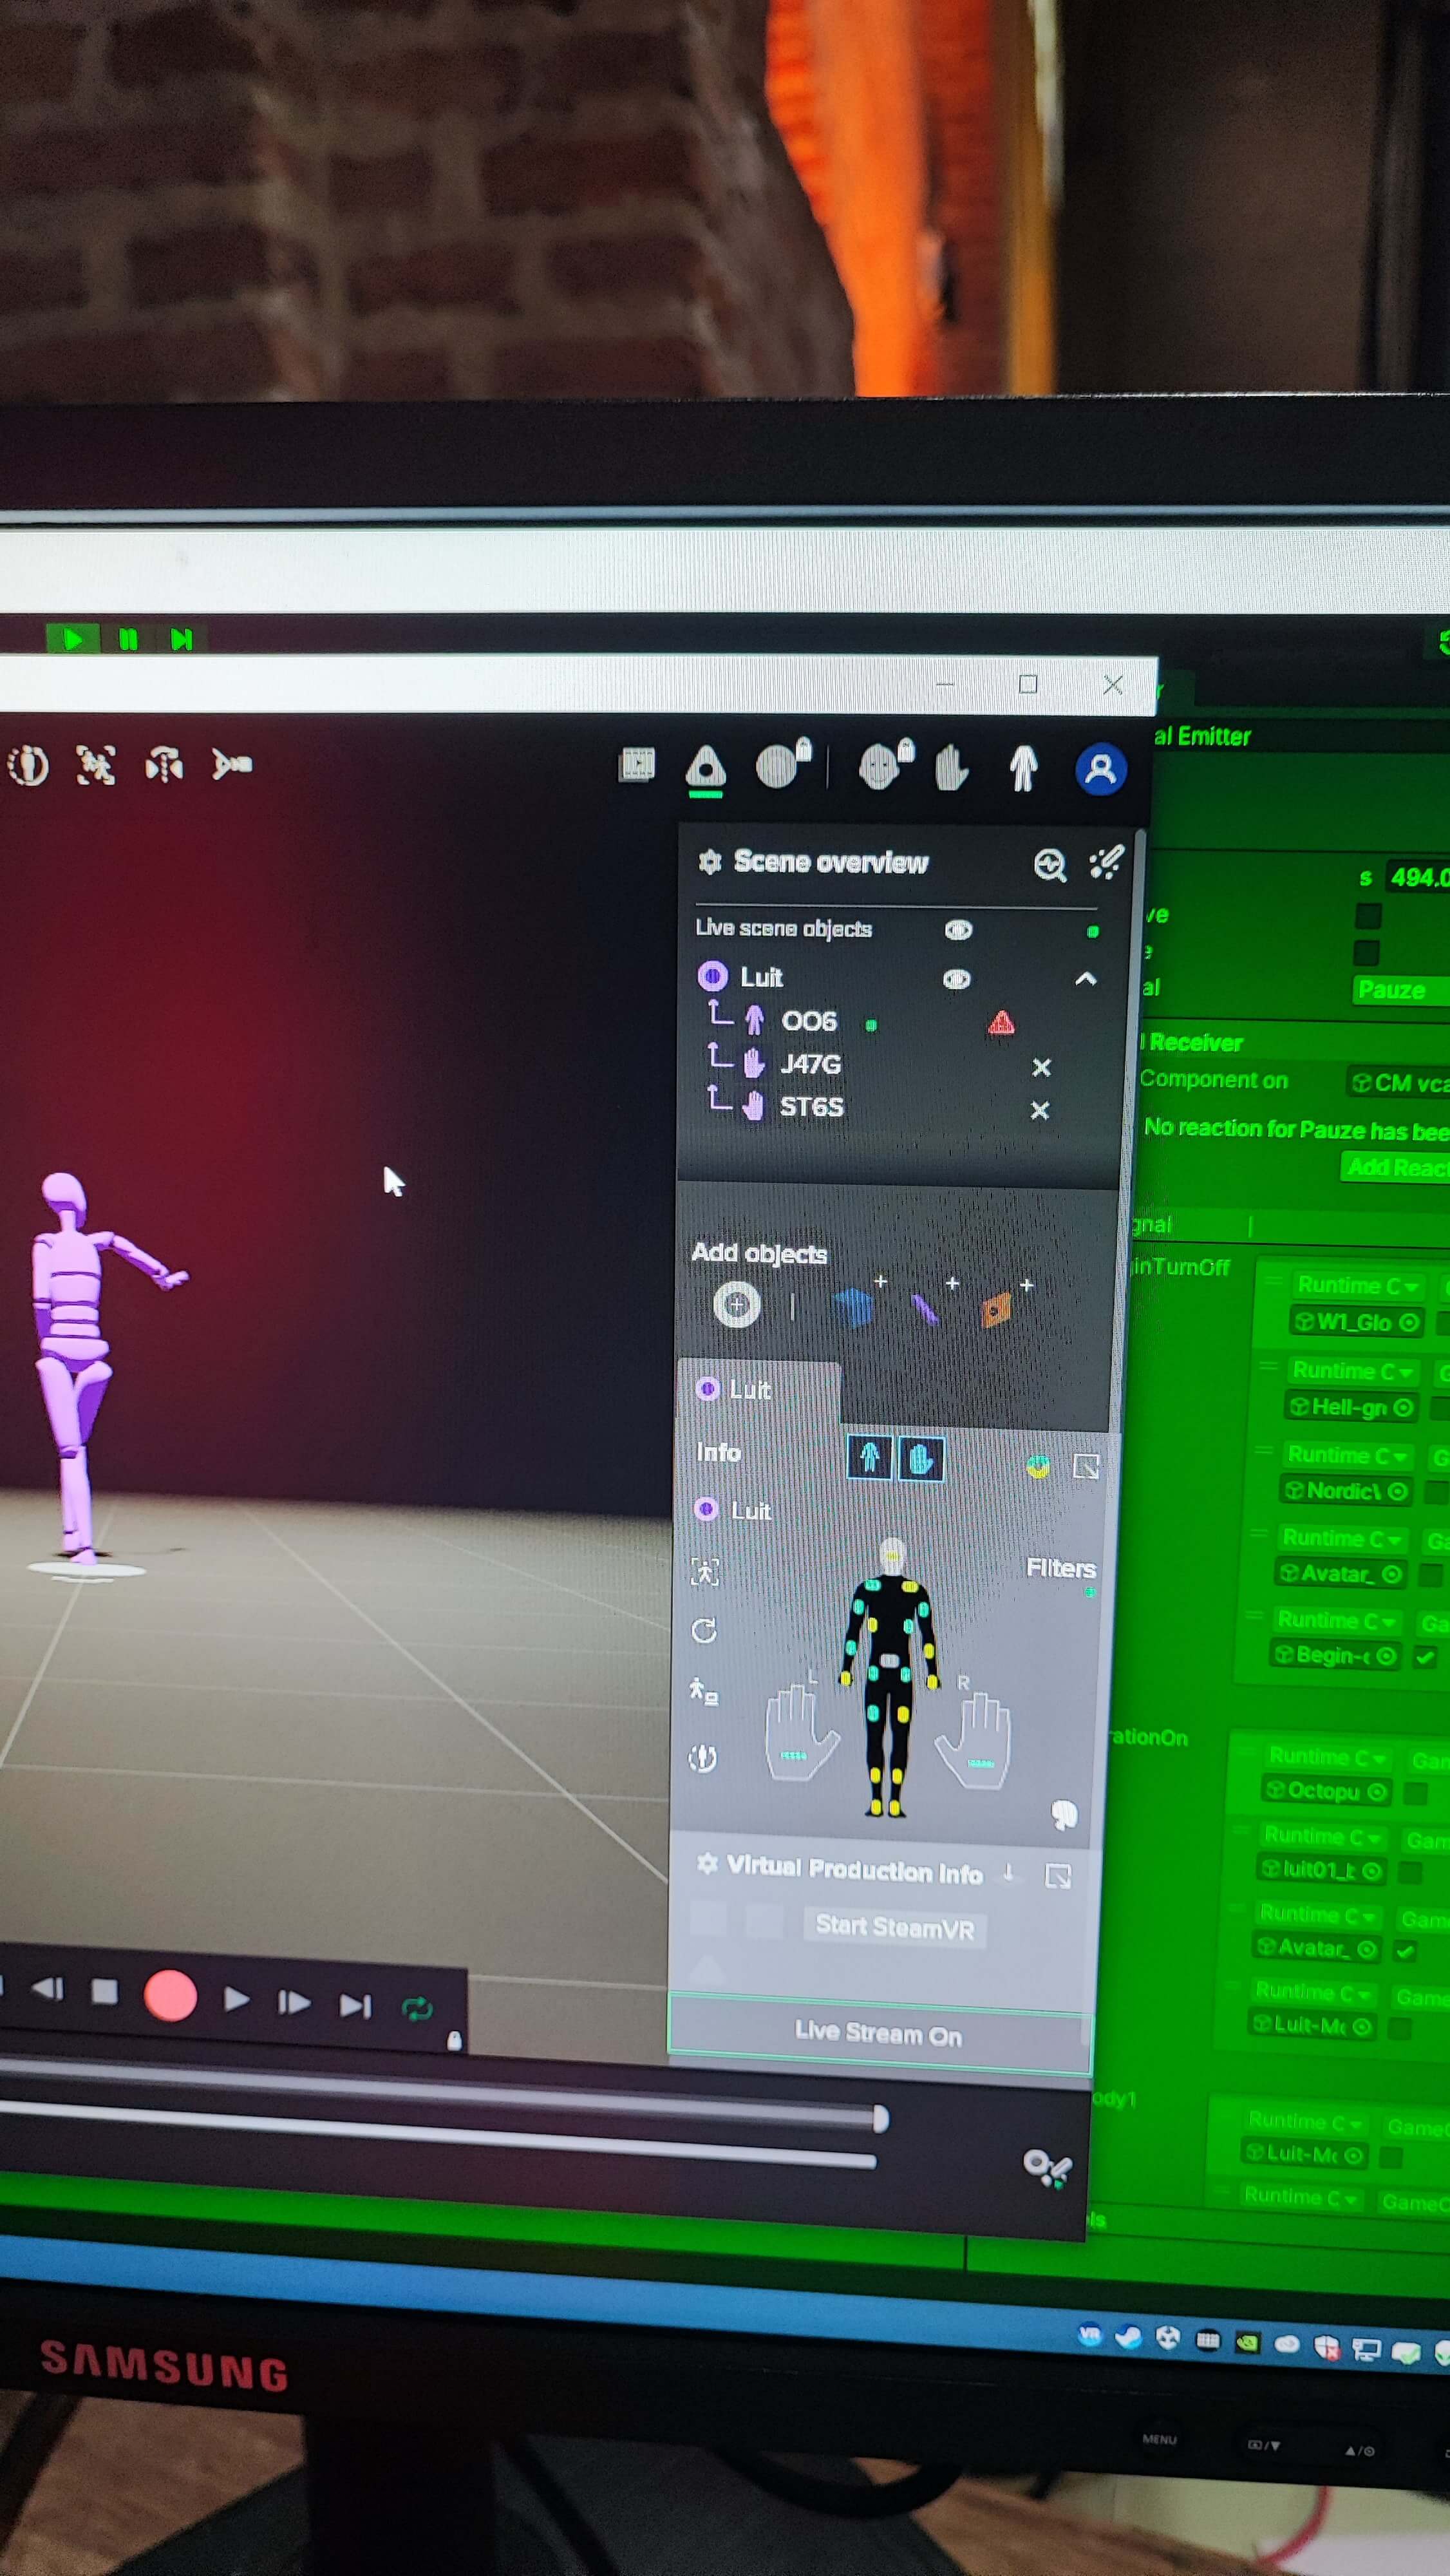
Task: Click the timeline slider handle
Action: tap(881, 2118)
